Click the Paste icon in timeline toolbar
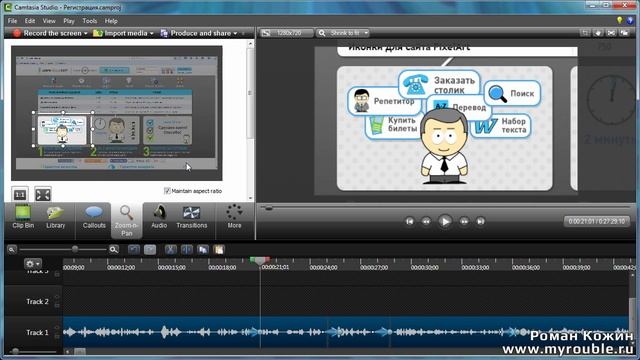 point(219,249)
